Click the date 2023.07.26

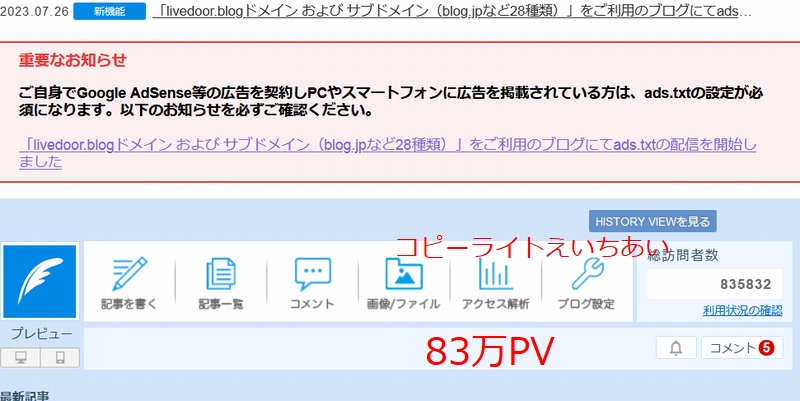pos(34,11)
